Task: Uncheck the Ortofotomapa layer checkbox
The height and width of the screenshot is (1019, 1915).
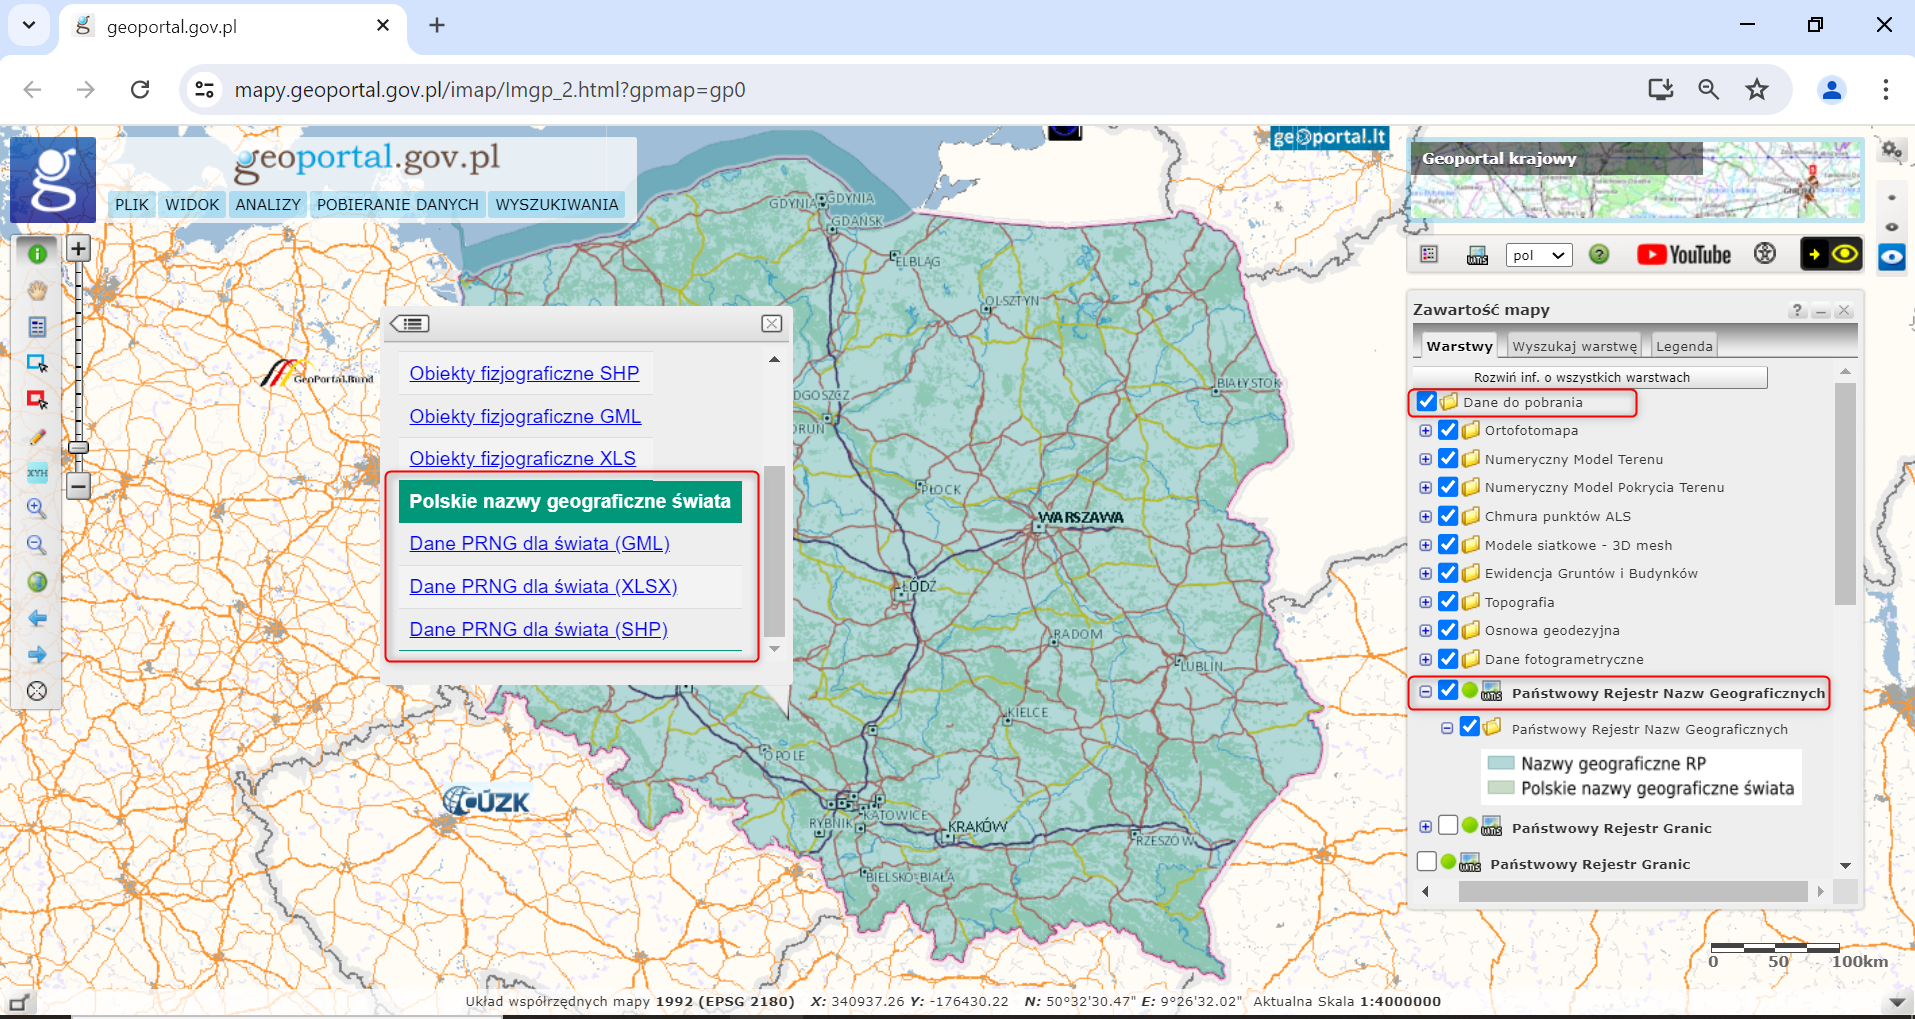Action: [x=1448, y=431]
